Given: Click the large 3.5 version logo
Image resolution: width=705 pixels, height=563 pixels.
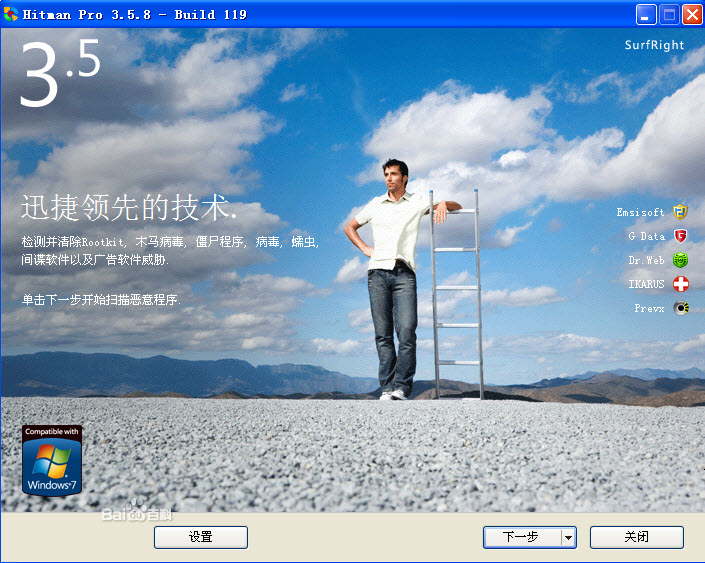Looking at the screenshot, I should (x=60, y=73).
